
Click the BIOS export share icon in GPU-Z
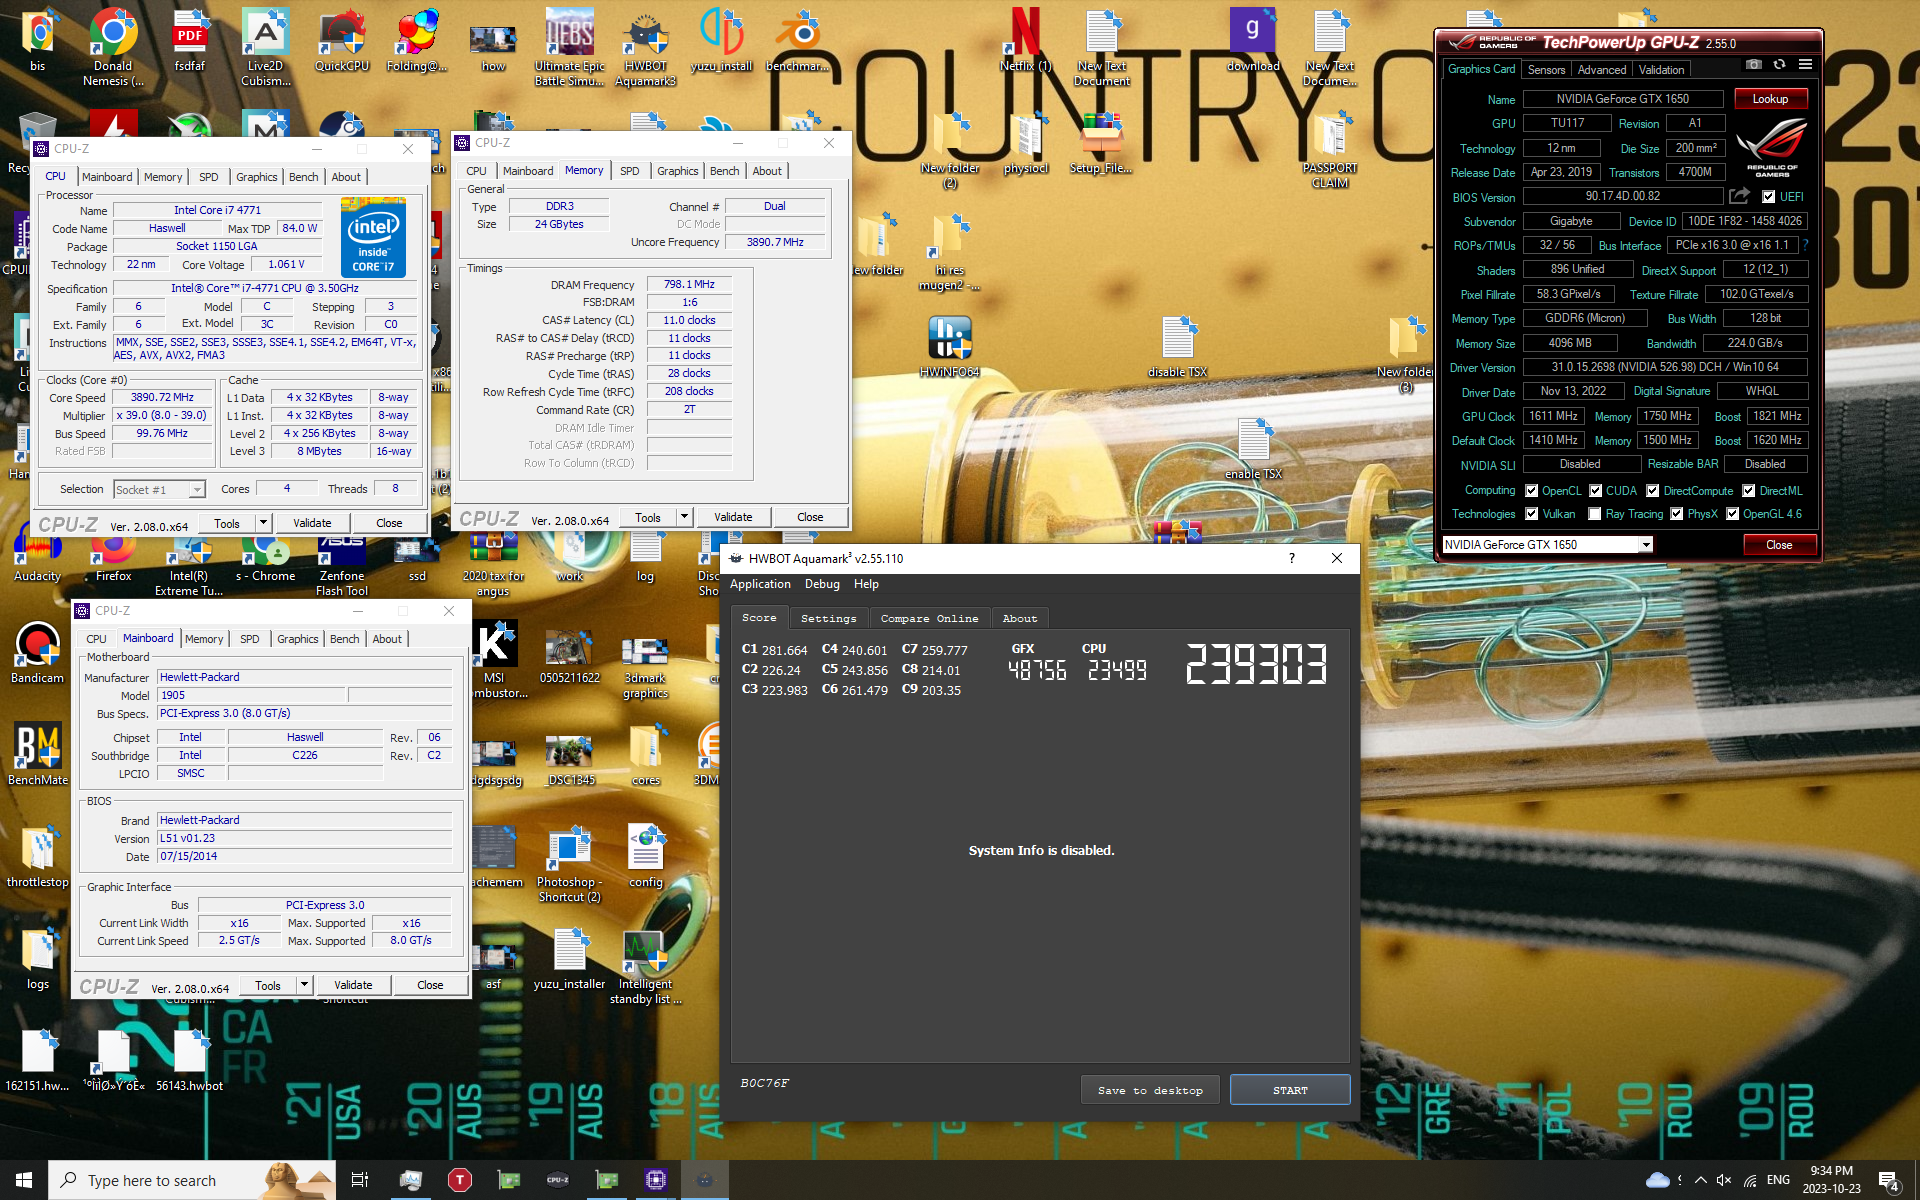click(1739, 196)
